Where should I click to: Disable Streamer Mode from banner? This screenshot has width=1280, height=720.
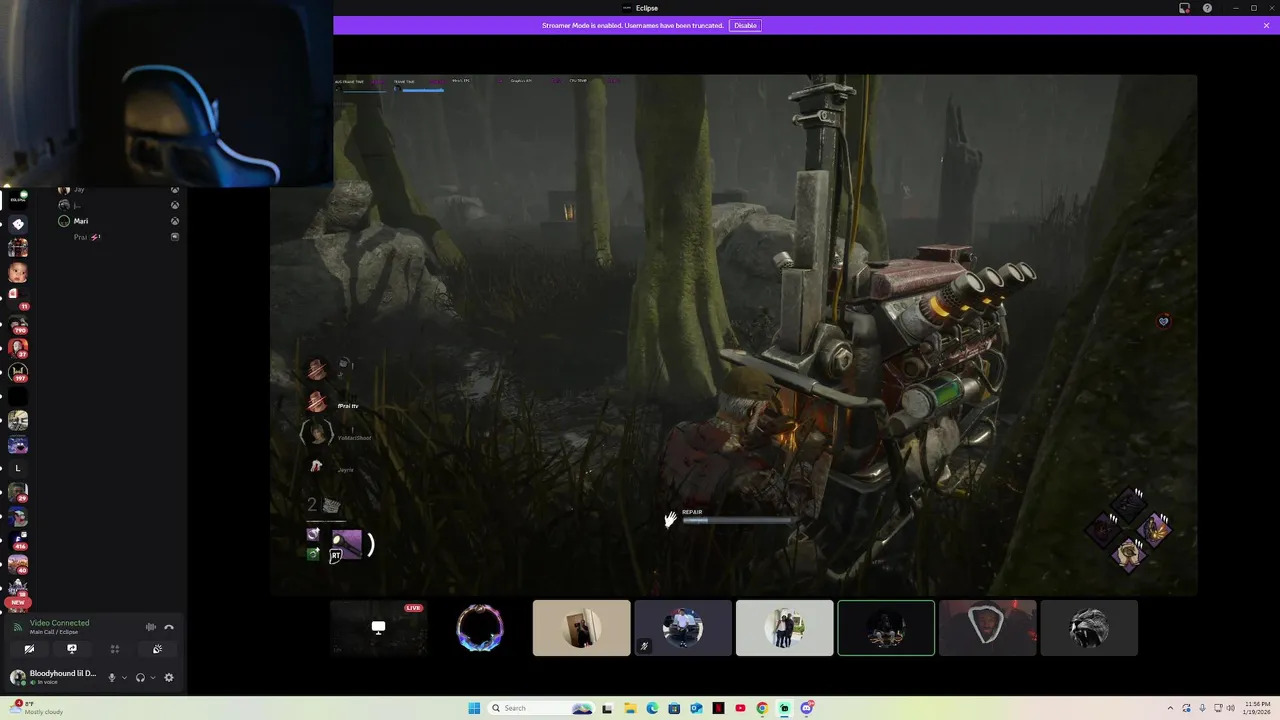pyautogui.click(x=745, y=25)
